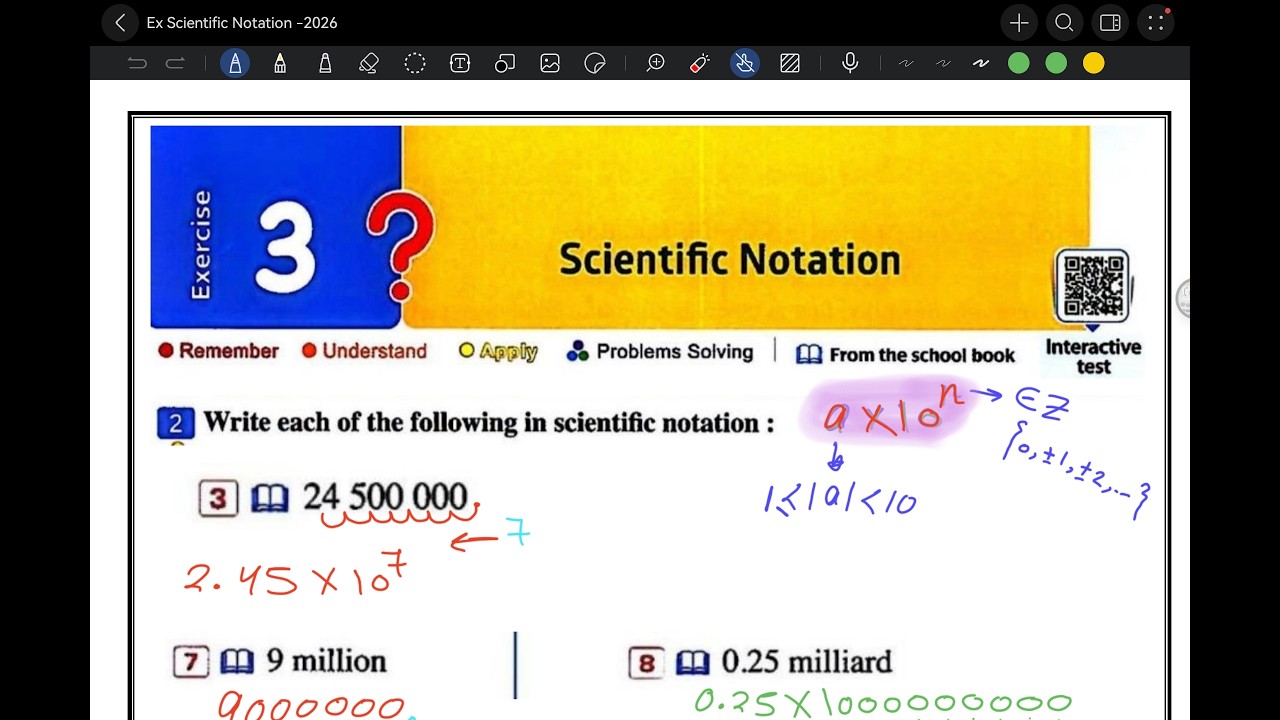The image size is (1280, 720).
Task: Select the pen tool
Action: pyautogui.click(x=235, y=63)
